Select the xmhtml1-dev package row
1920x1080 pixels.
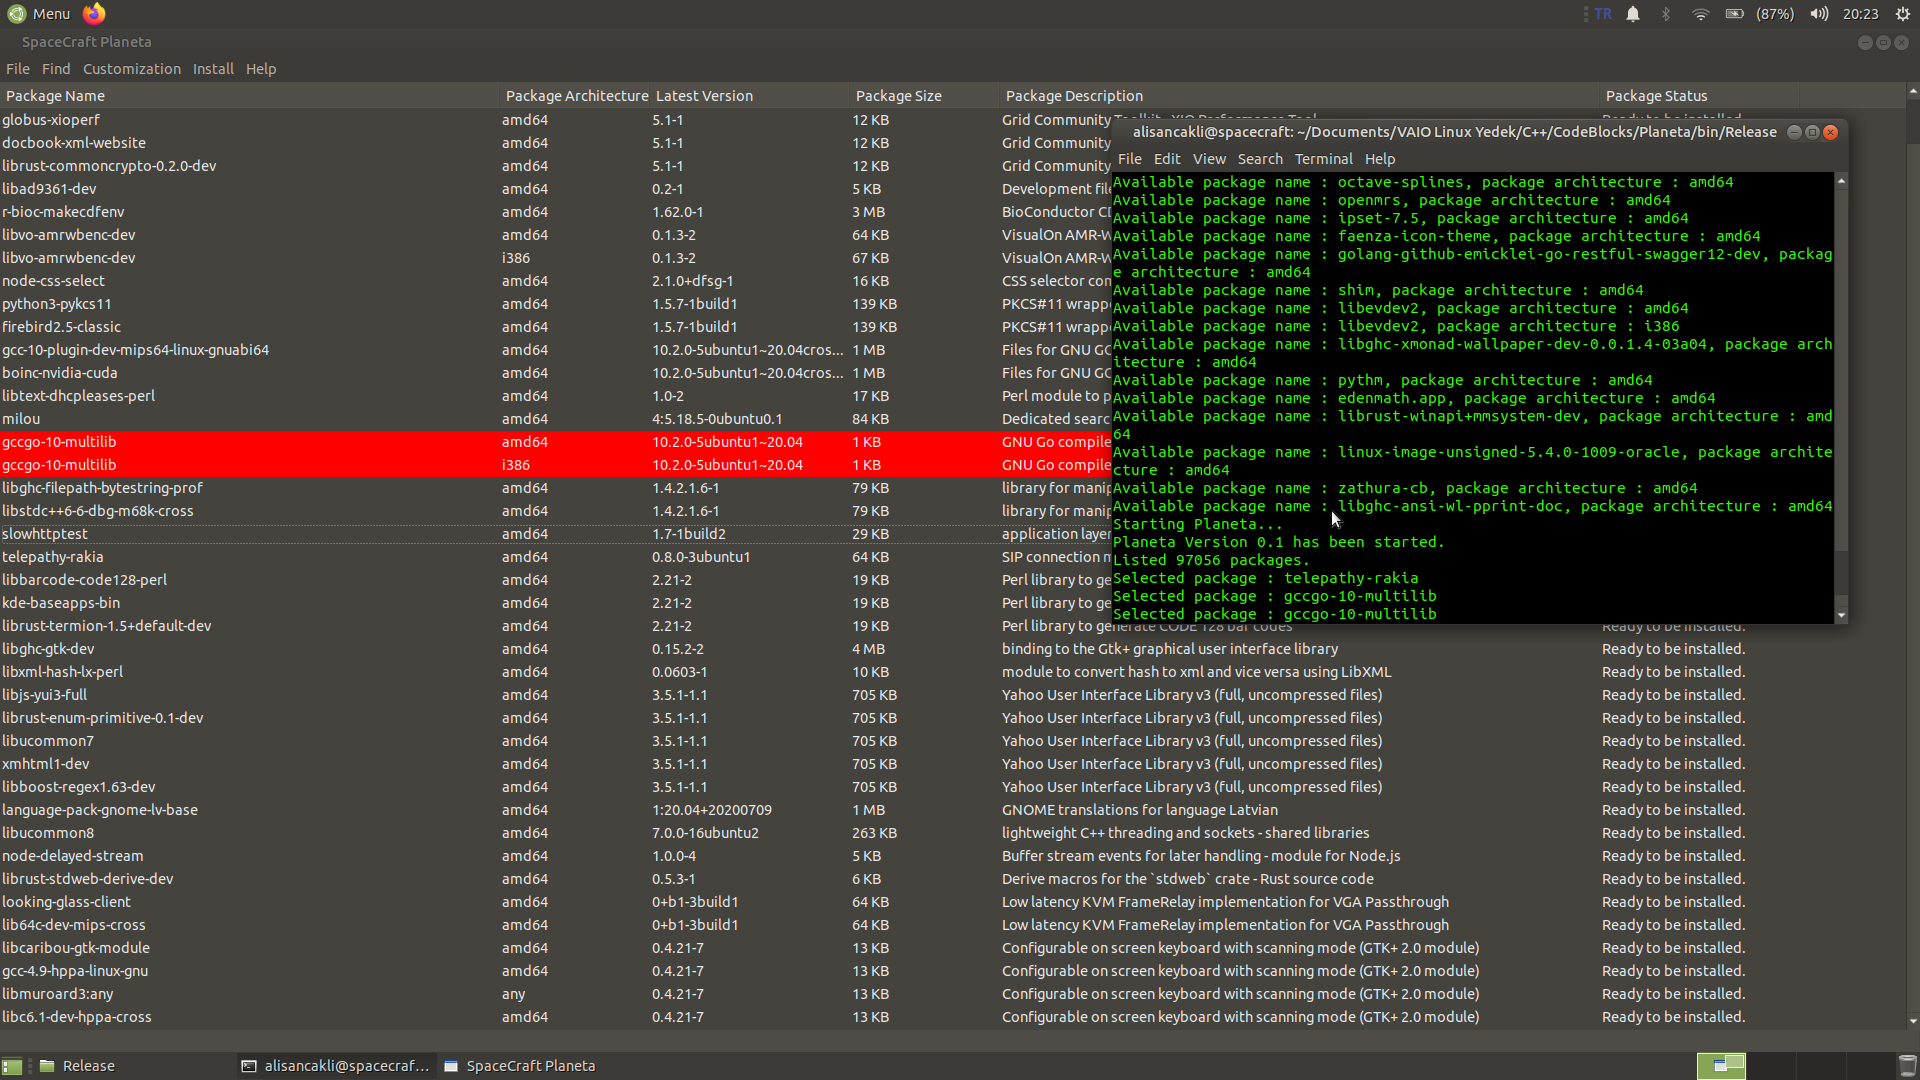pos(952,764)
